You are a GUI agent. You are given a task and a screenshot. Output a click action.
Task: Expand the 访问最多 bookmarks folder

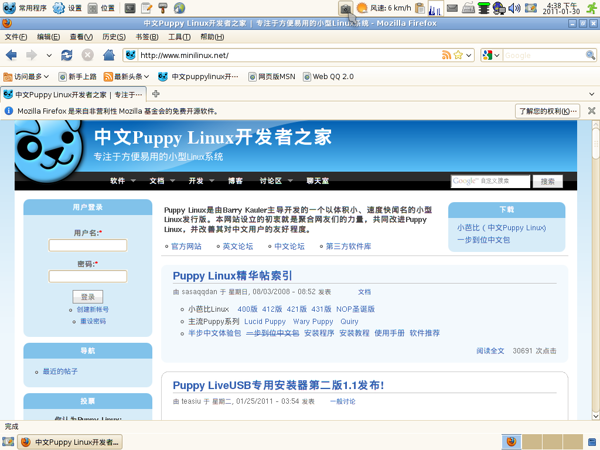point(26,77)
